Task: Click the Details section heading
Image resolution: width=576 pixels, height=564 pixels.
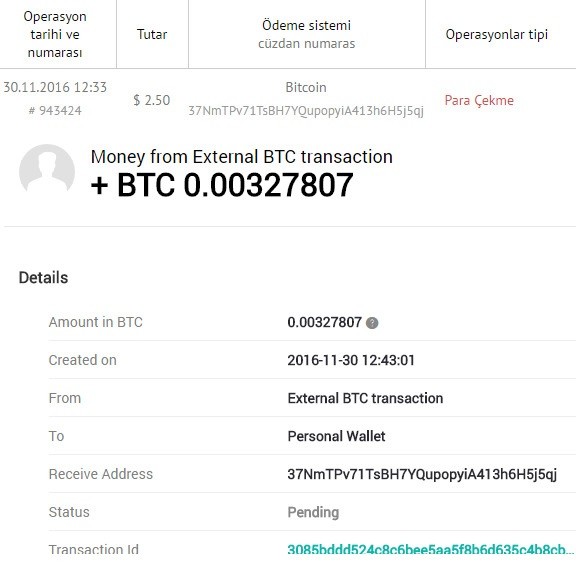Action: point(43,278)
